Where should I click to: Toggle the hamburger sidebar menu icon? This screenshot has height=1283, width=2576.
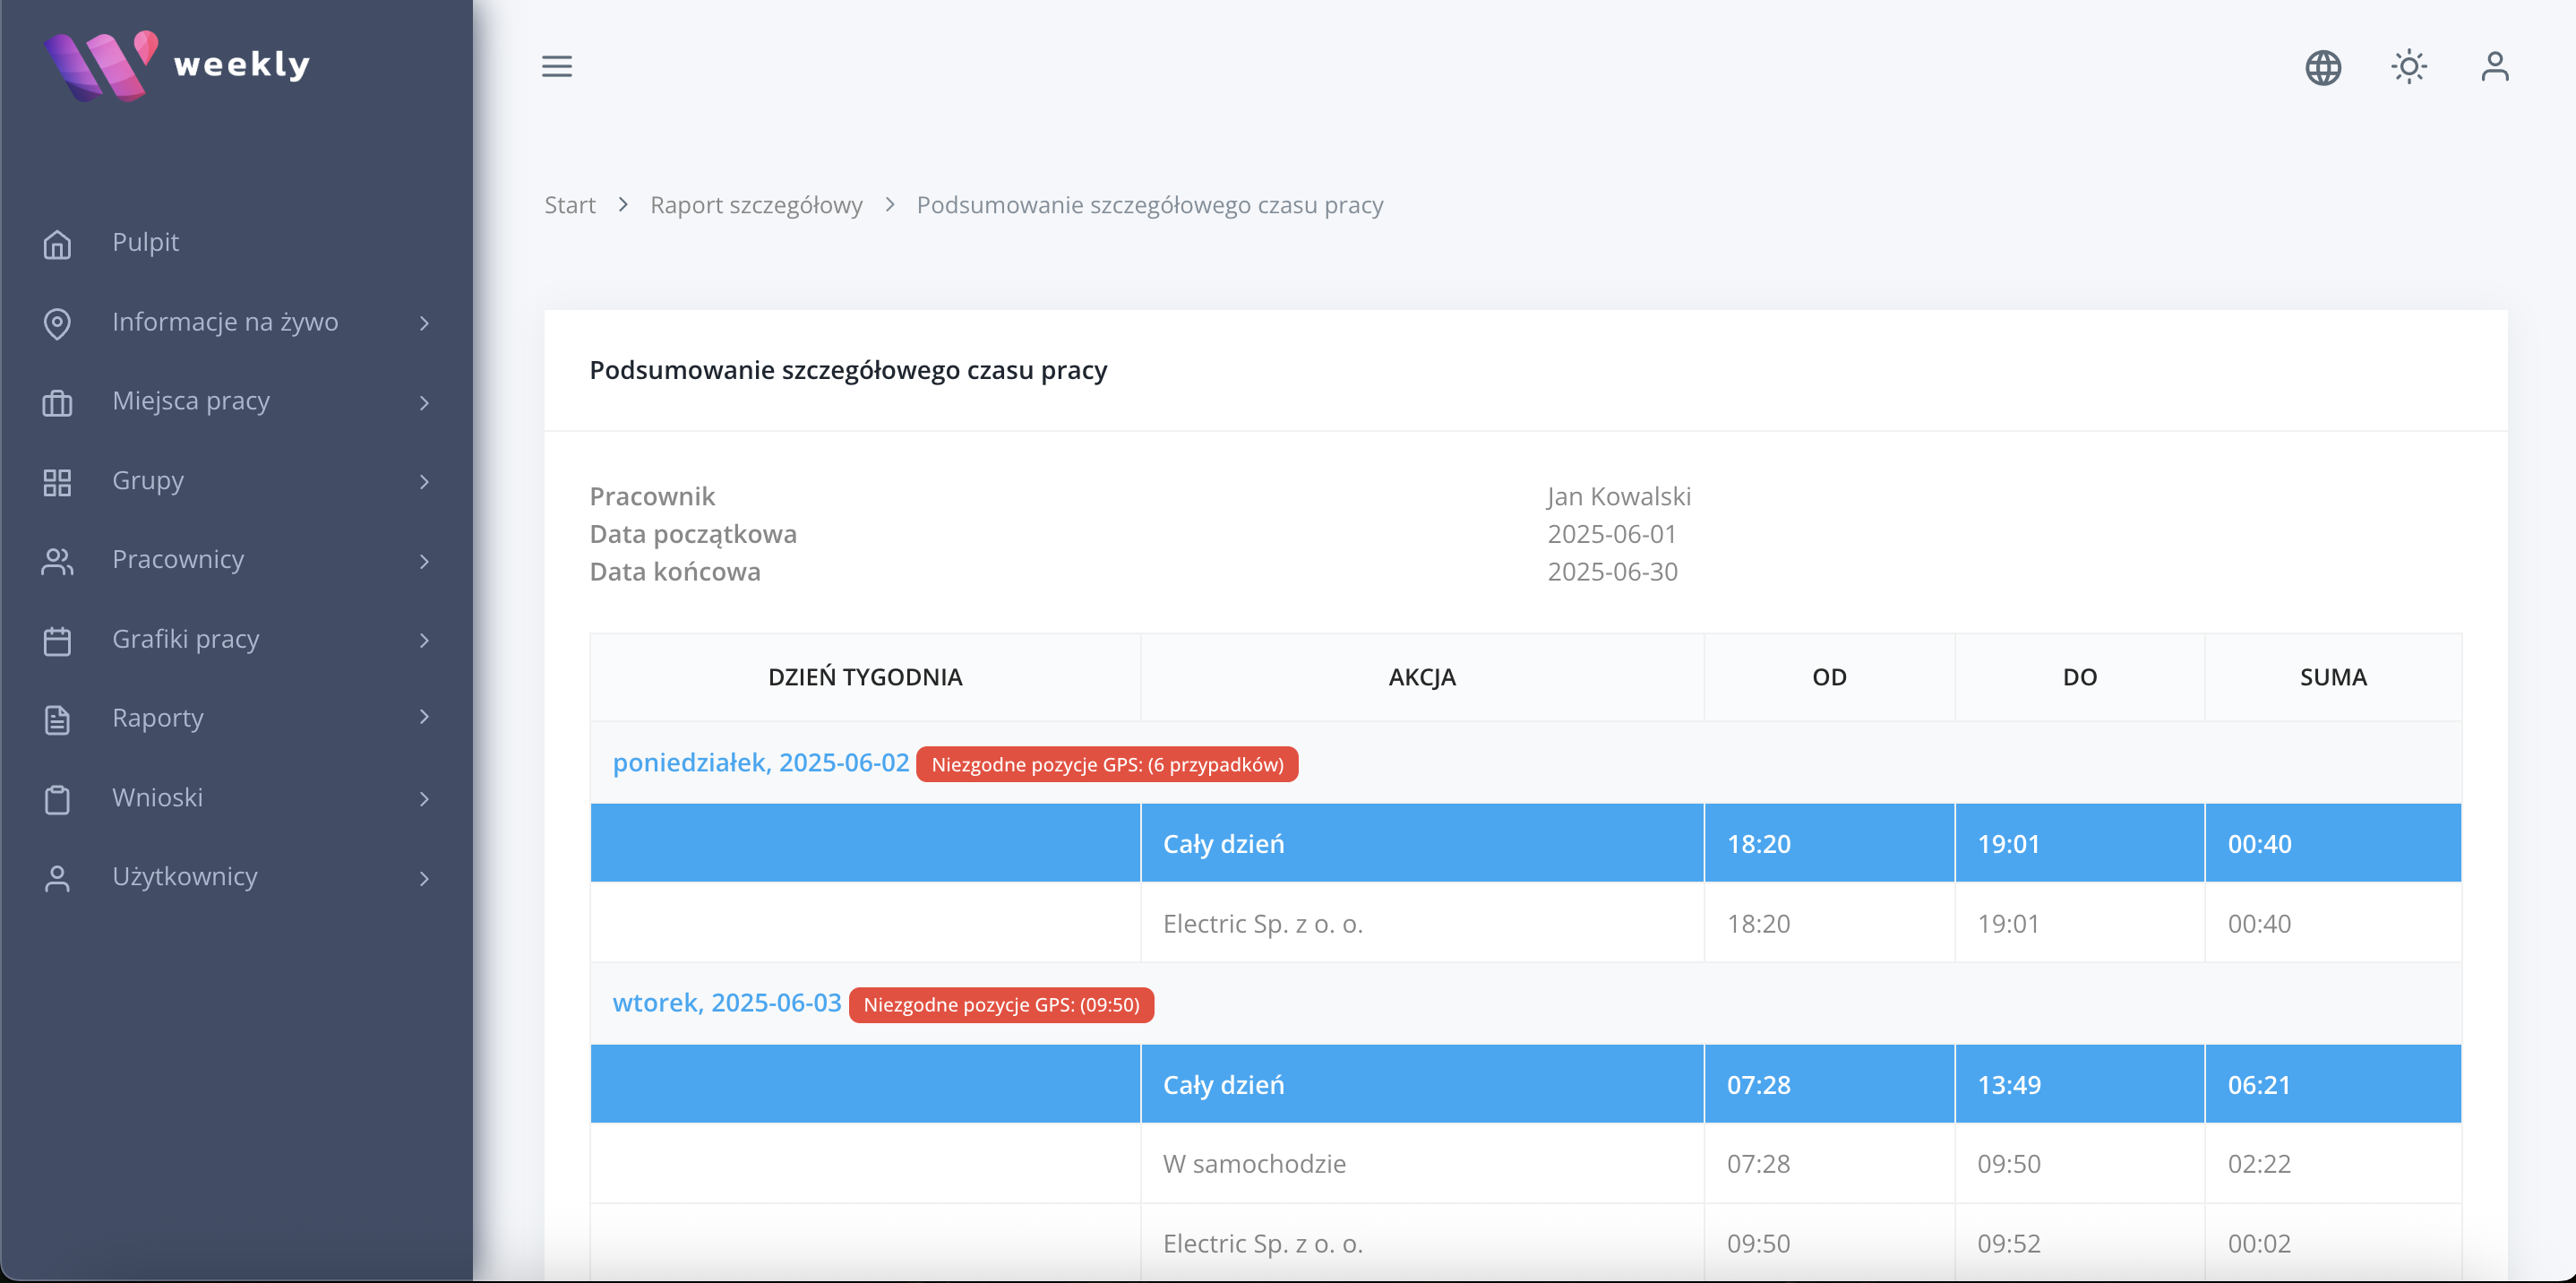[557, 66]
